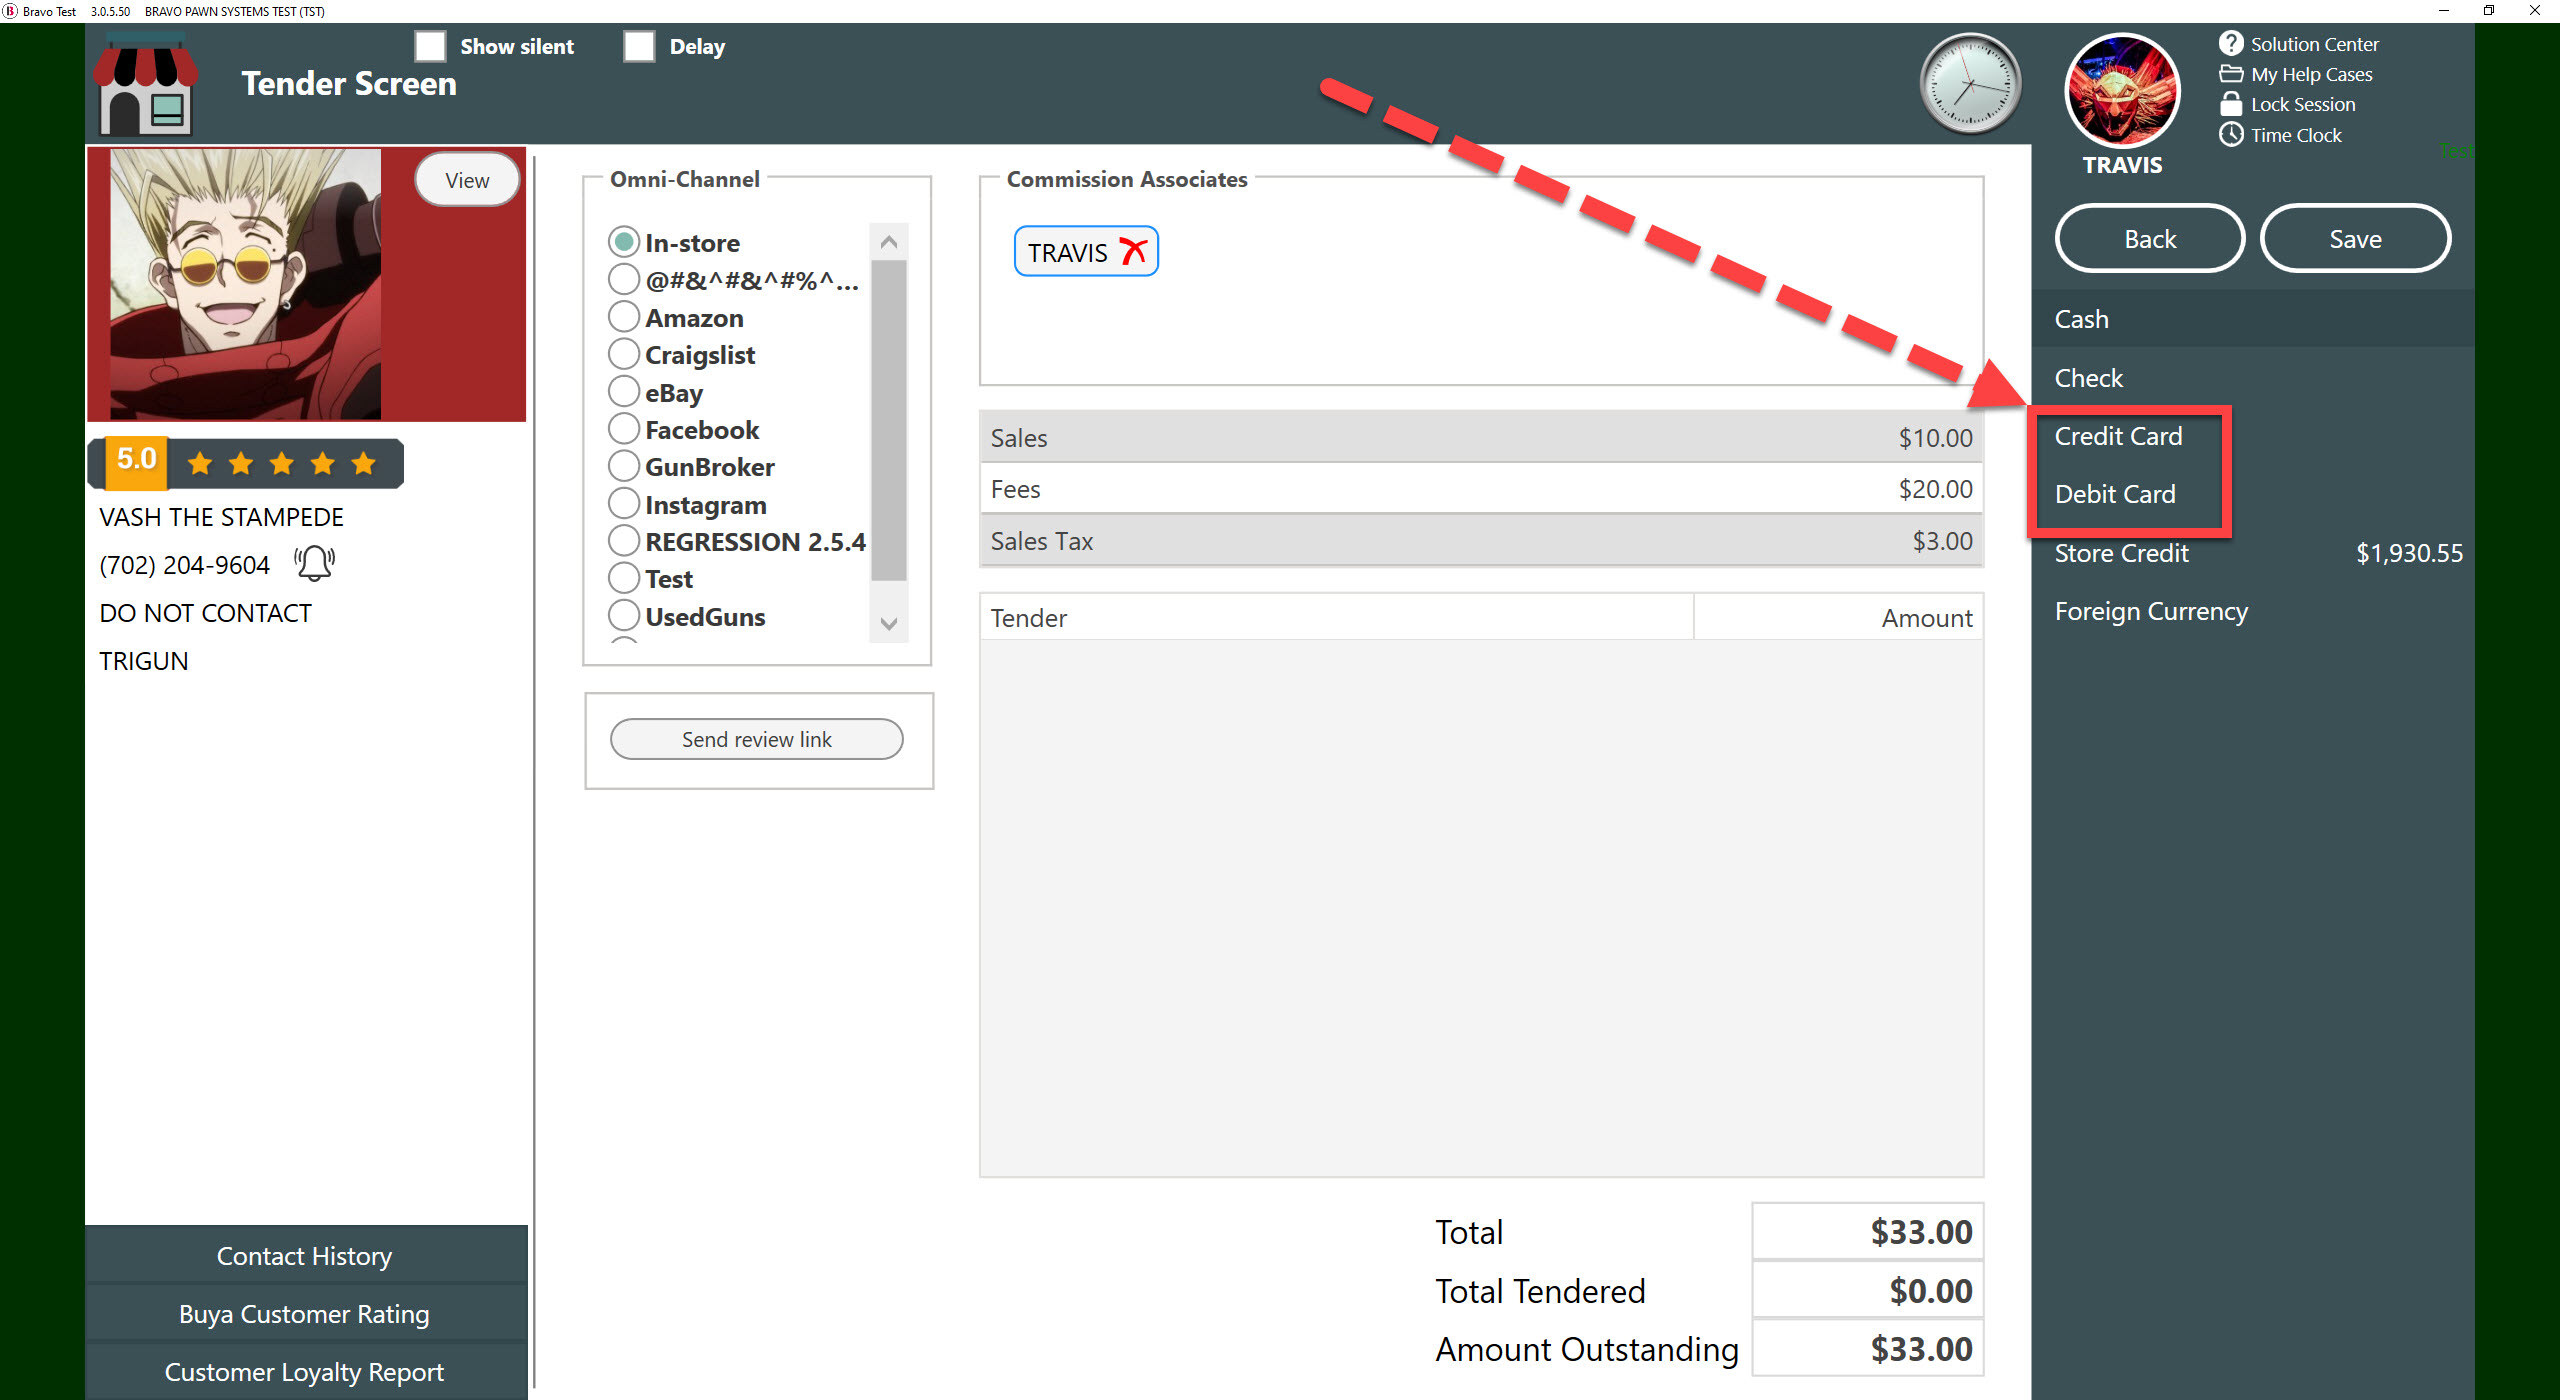Open Solution Center help icon

click(2230, 43)
